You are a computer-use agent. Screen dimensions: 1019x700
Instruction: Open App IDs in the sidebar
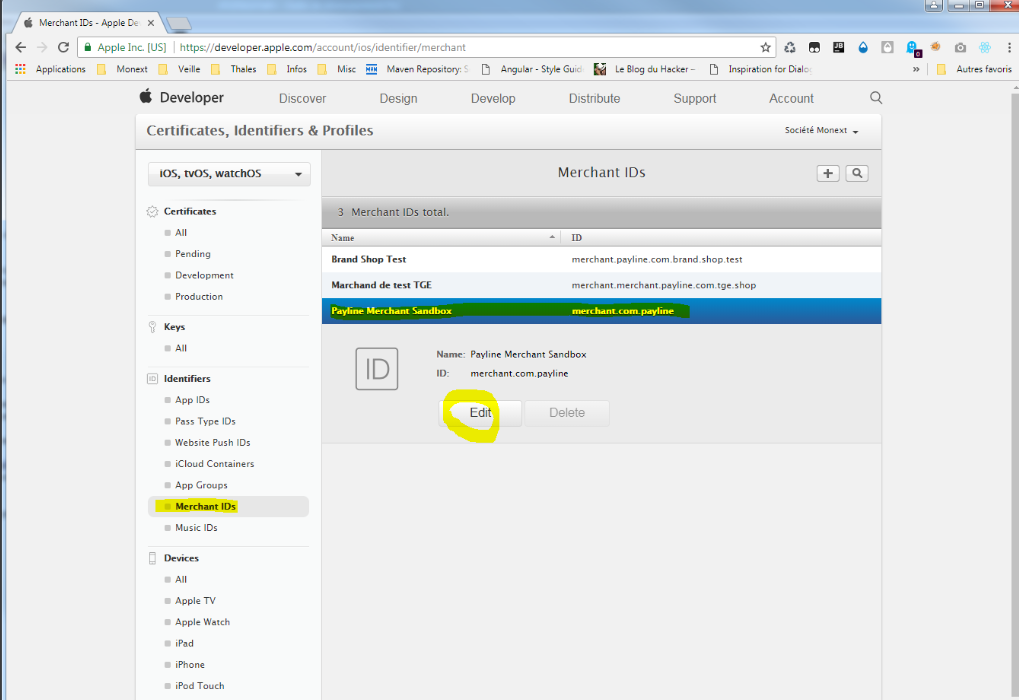pyautogui.click(x=192, y=400)
